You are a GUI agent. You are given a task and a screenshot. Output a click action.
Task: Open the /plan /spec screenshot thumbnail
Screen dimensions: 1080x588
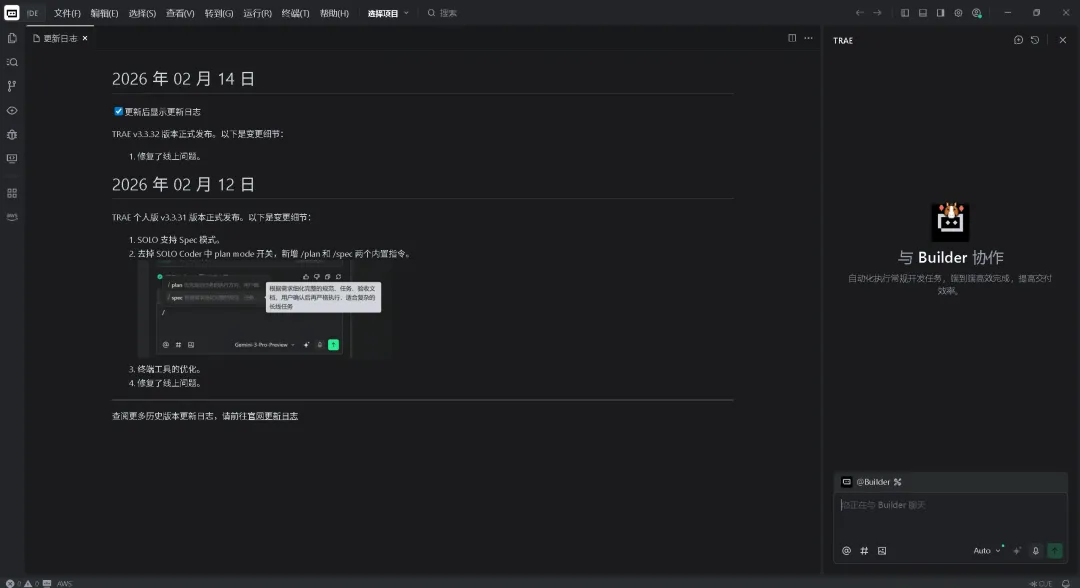[x=264, y=309]
